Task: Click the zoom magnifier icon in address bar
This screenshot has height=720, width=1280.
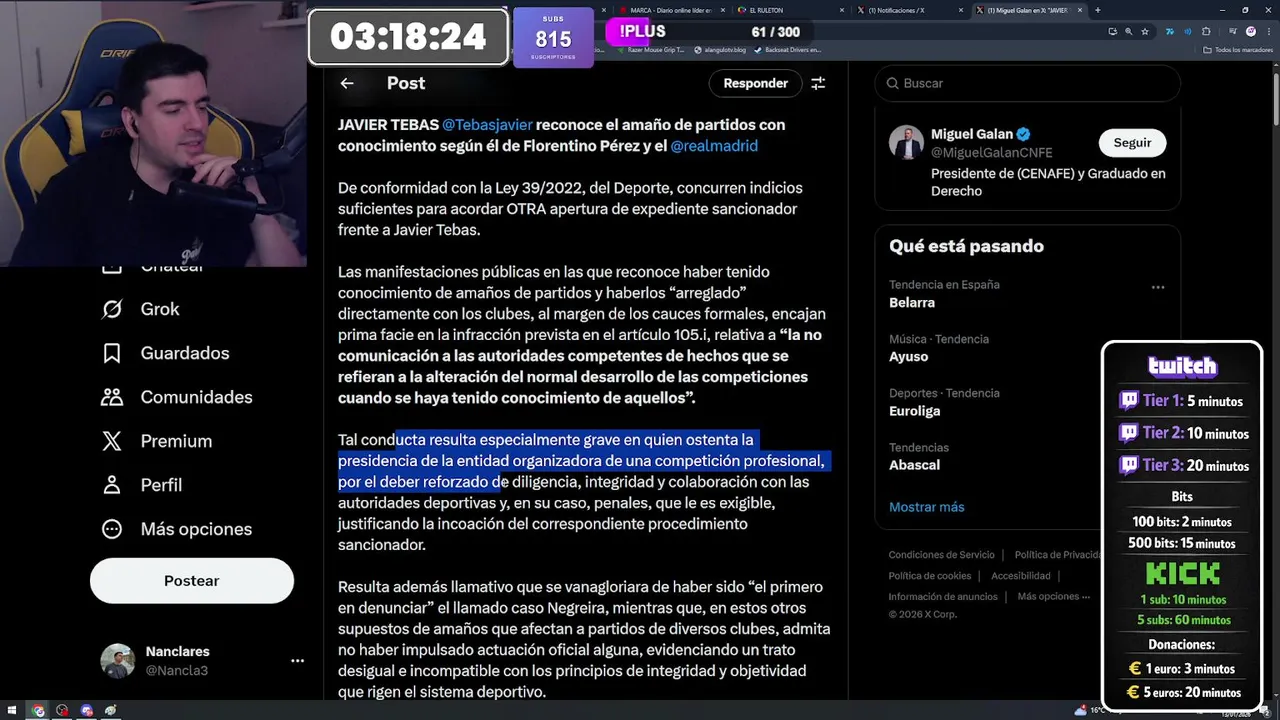Action: click(1129, 32)
